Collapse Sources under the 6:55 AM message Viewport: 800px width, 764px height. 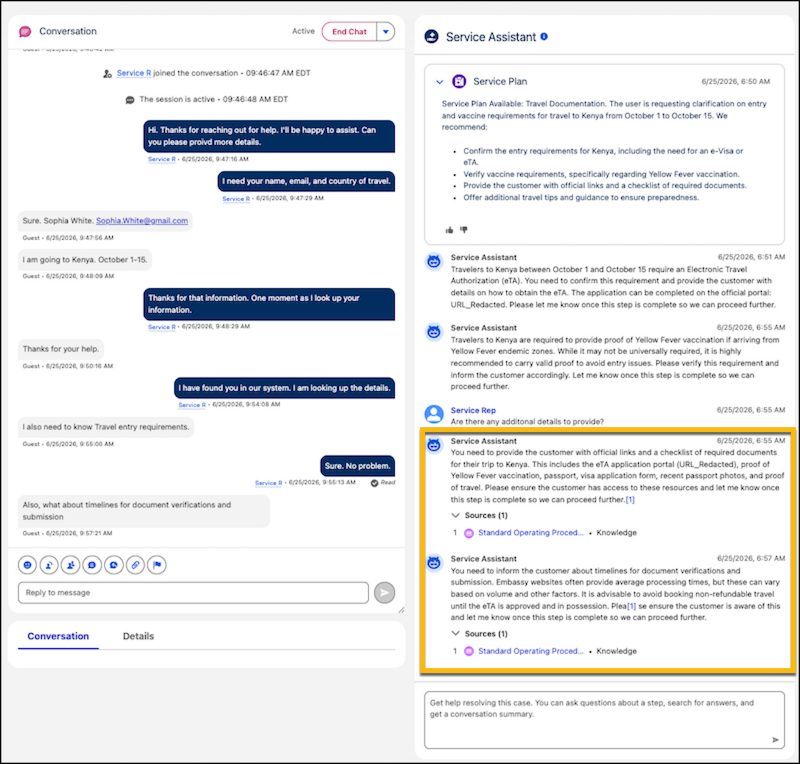(456, 515)
